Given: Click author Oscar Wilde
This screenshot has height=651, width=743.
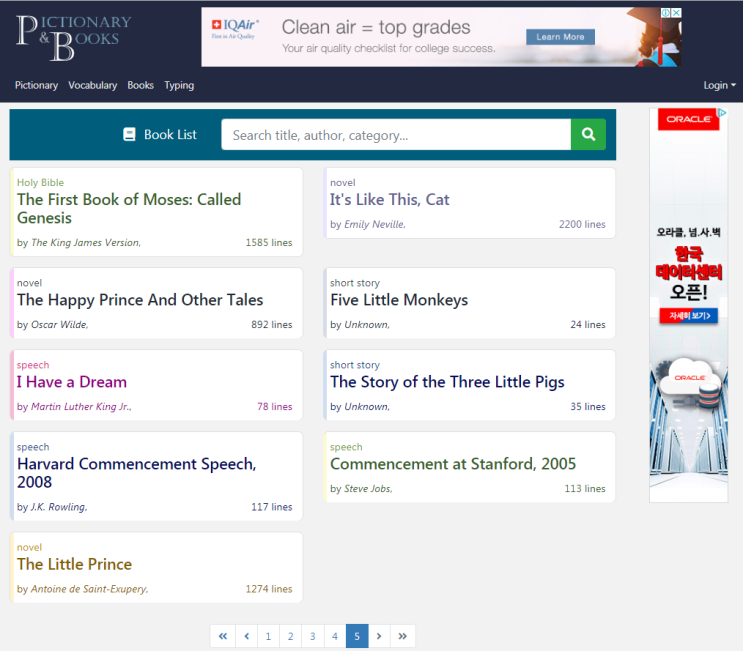Looking at the screenshot, I should point(59,325).
